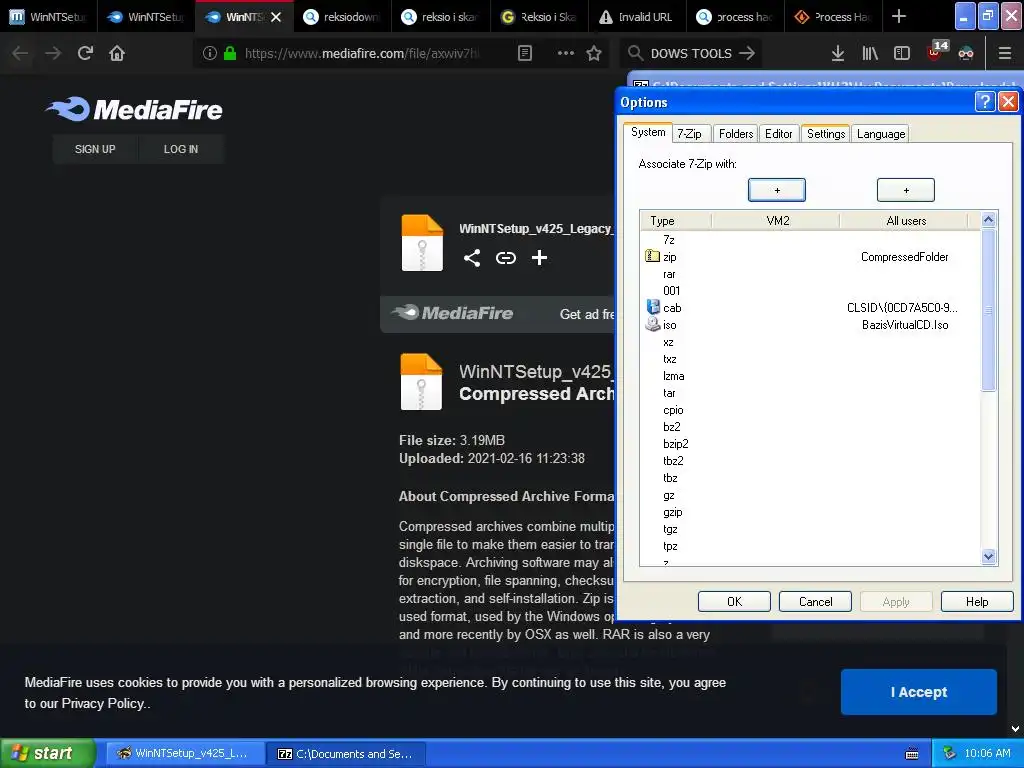
Task: Click the search arrow in search box
Action: 747,53
